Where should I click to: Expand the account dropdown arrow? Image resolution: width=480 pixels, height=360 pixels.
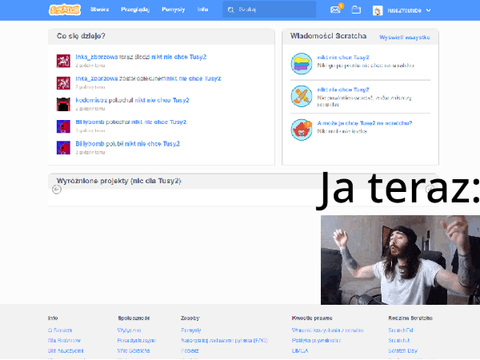pyautogui.click(x=428, y=10)
